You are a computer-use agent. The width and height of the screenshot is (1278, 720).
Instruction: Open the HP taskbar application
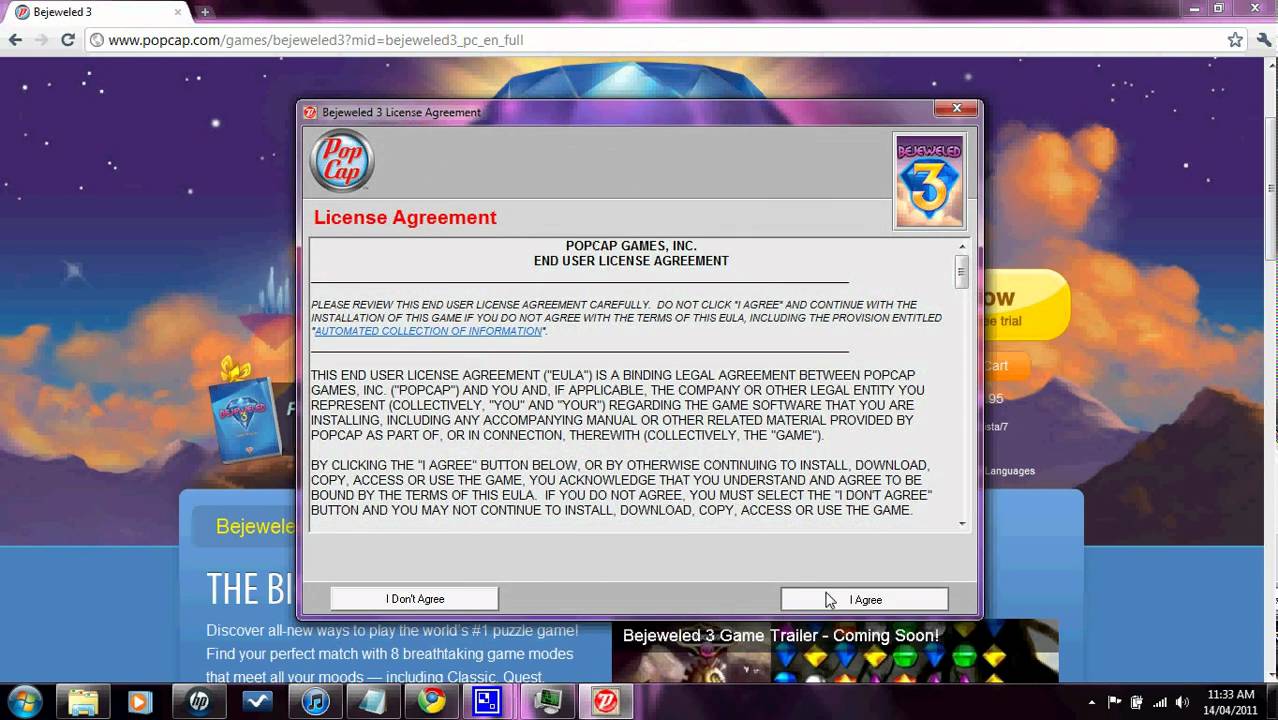tap(199, 702)
